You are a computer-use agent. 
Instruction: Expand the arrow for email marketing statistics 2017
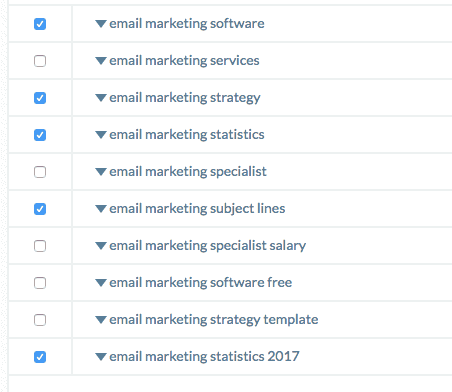(101, 357)
